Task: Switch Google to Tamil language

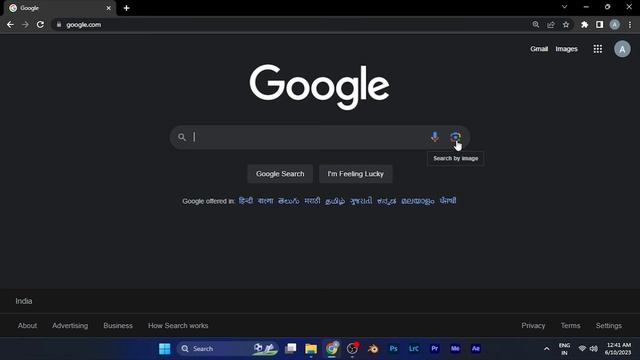Action: 335,201
